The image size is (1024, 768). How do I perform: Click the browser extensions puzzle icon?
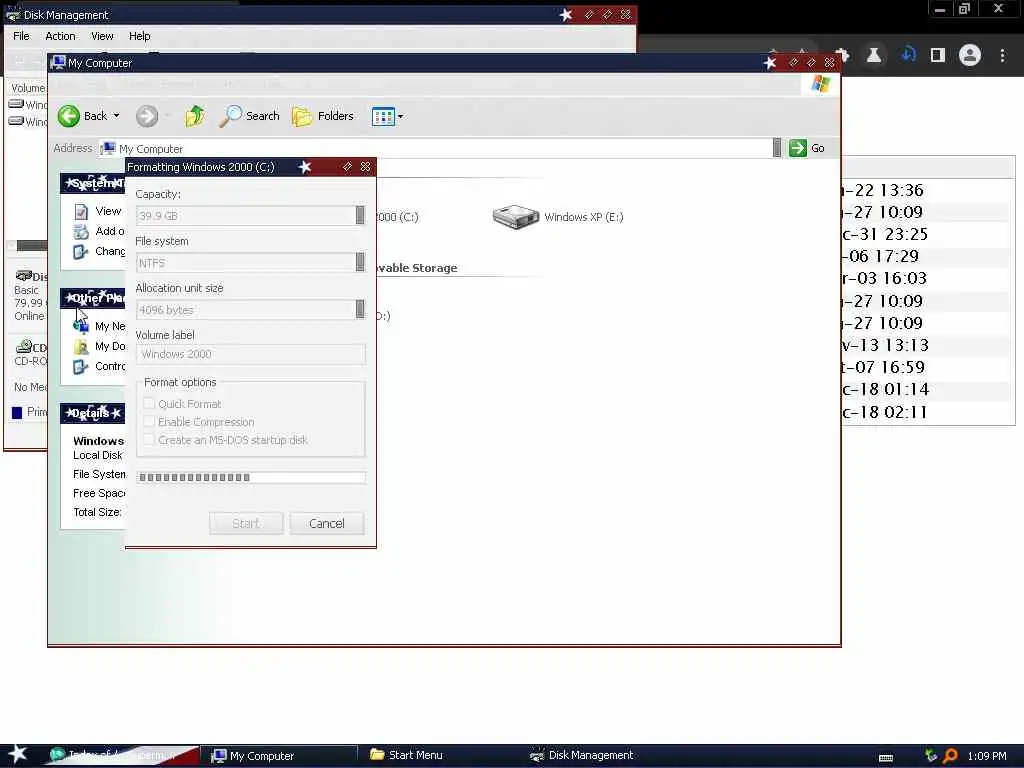pos(842,56)
